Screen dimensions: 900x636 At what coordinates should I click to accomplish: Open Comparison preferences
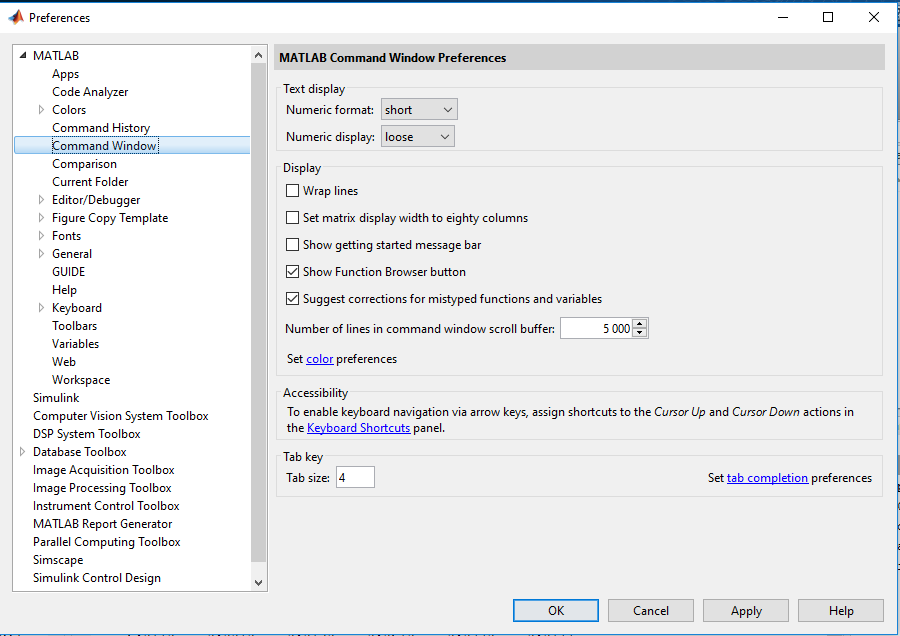coord(84,164)
